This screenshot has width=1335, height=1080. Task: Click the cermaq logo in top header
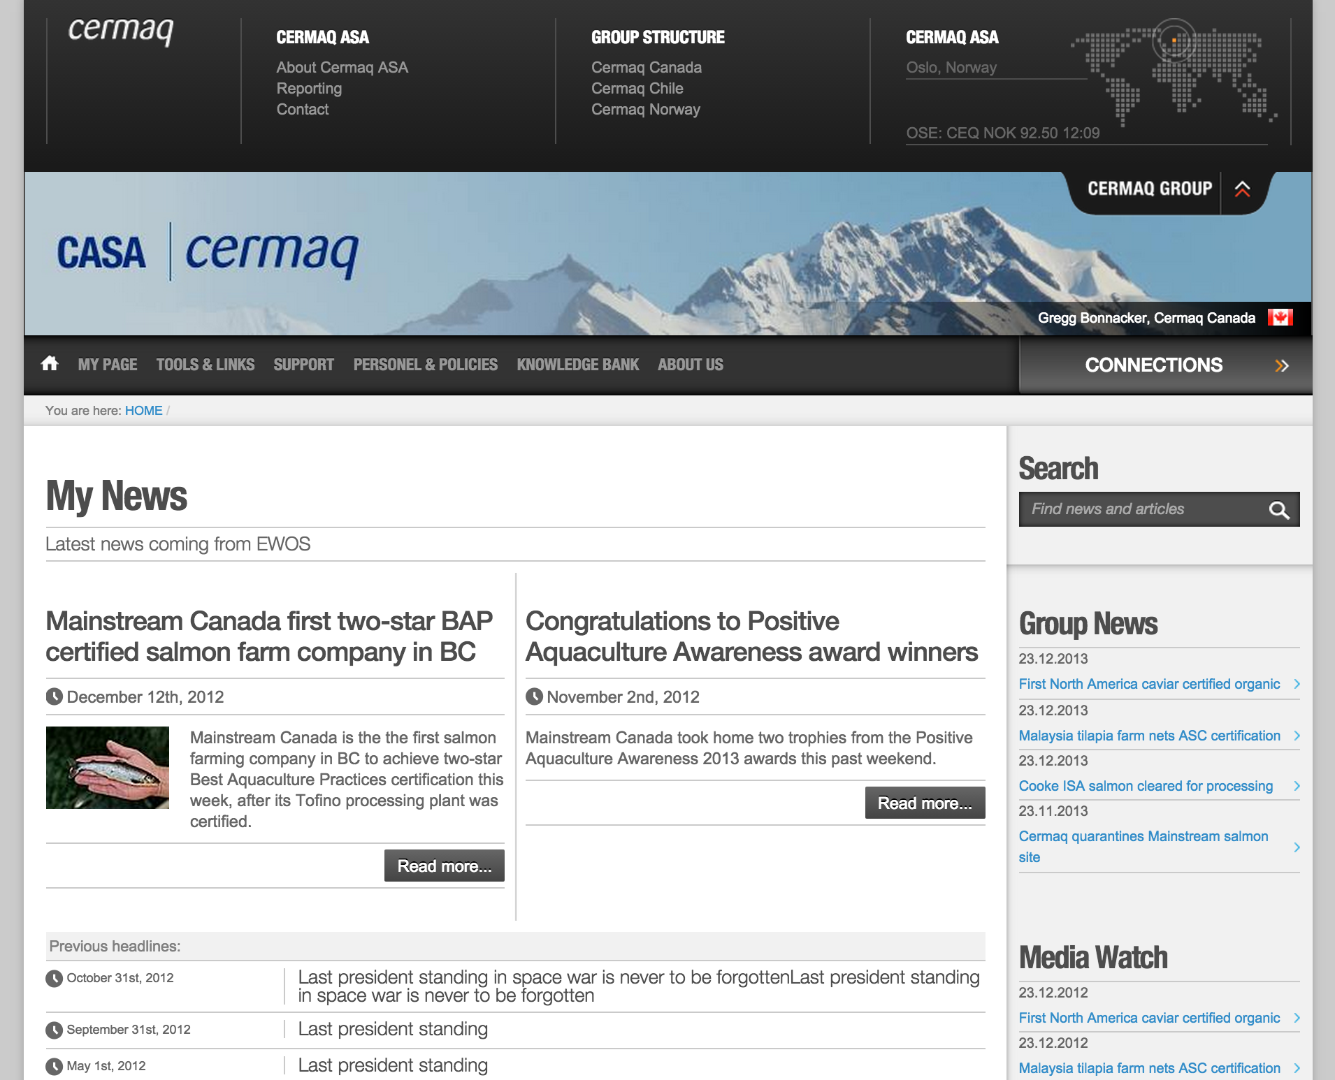(120, 31)
